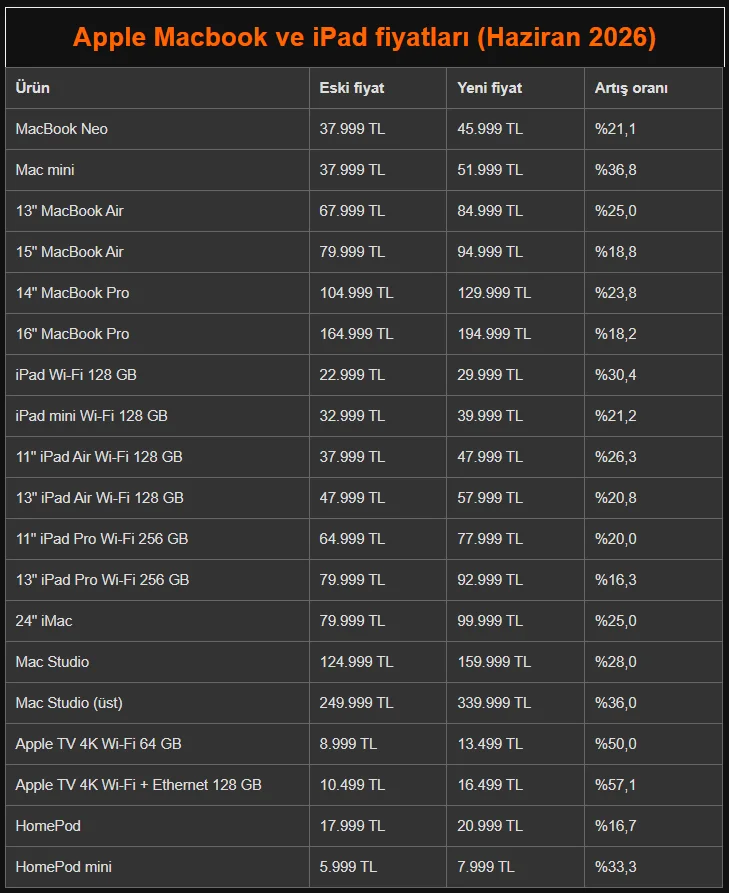Viewport: 729px width, 893px height.
Task: Select the HomePod increase rate %16,7
Action: (616, 826)
